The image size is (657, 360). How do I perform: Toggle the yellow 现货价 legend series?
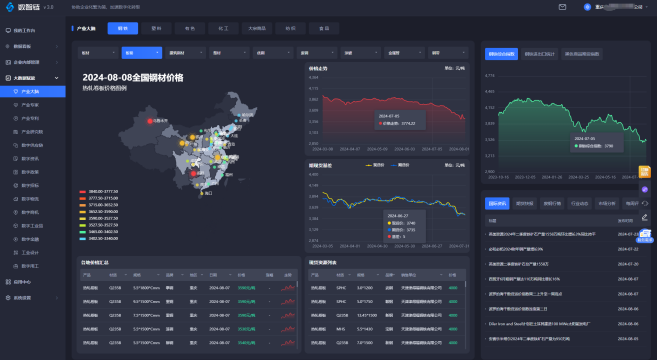point(375,165)
